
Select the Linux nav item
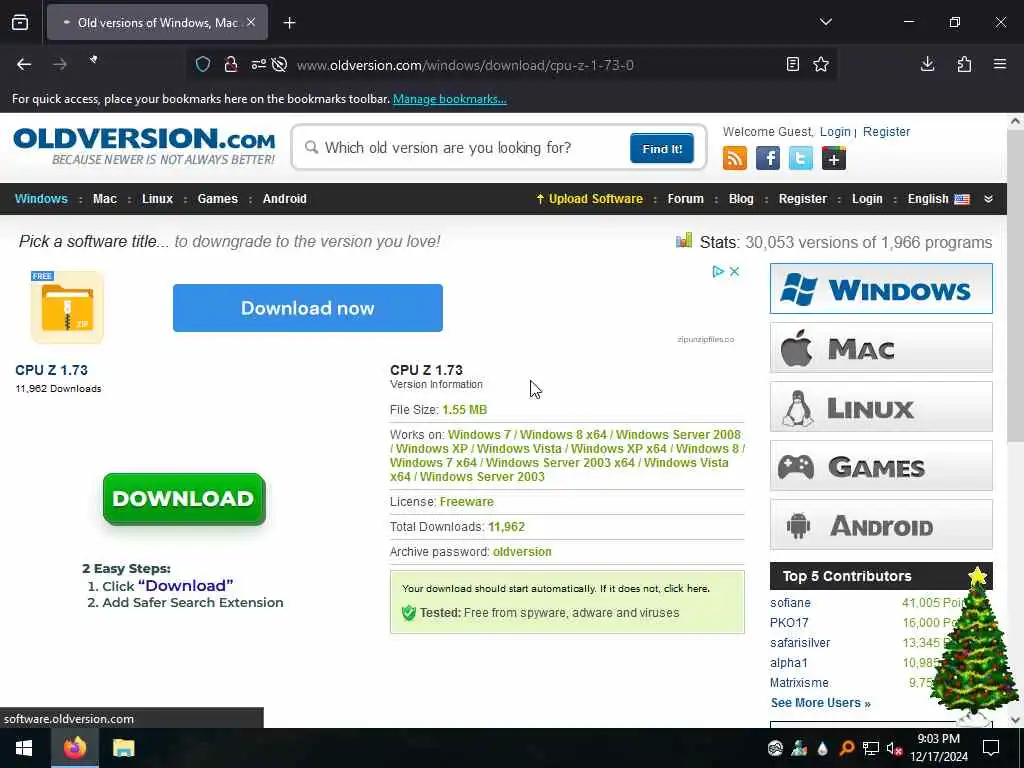coord(157,199)
